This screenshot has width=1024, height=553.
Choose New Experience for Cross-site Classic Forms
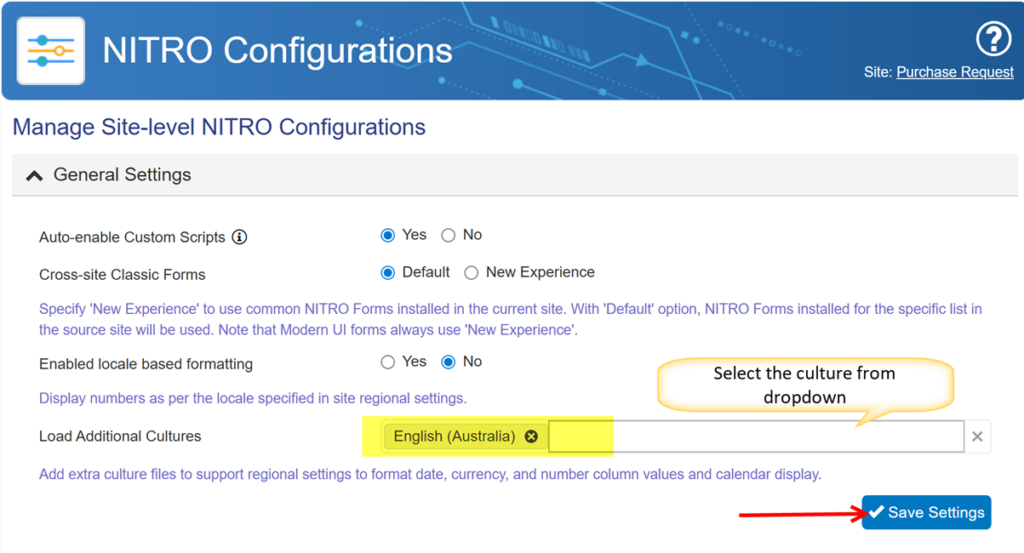coord(472,273)
